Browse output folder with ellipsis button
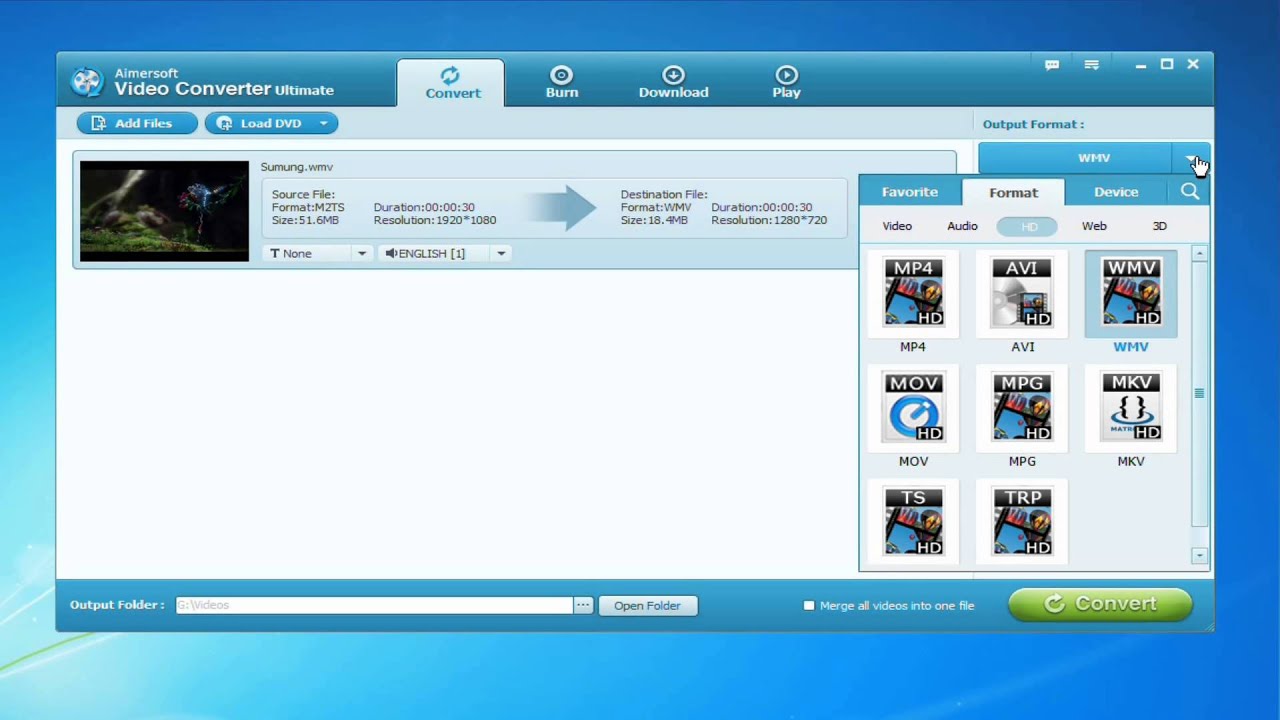Viewport: 1280px width, 720px height. coord(583,605)
